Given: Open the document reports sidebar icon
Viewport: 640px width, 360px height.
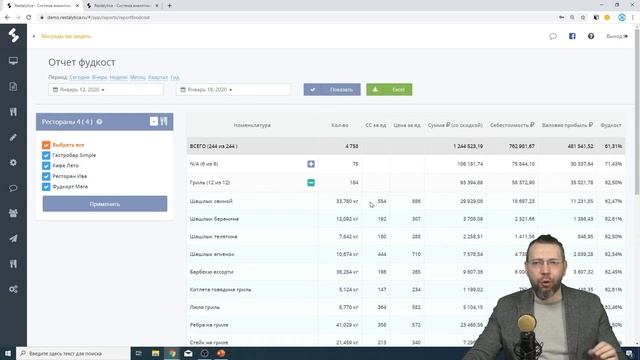Looking at the screenshot, I should [13, 87].
